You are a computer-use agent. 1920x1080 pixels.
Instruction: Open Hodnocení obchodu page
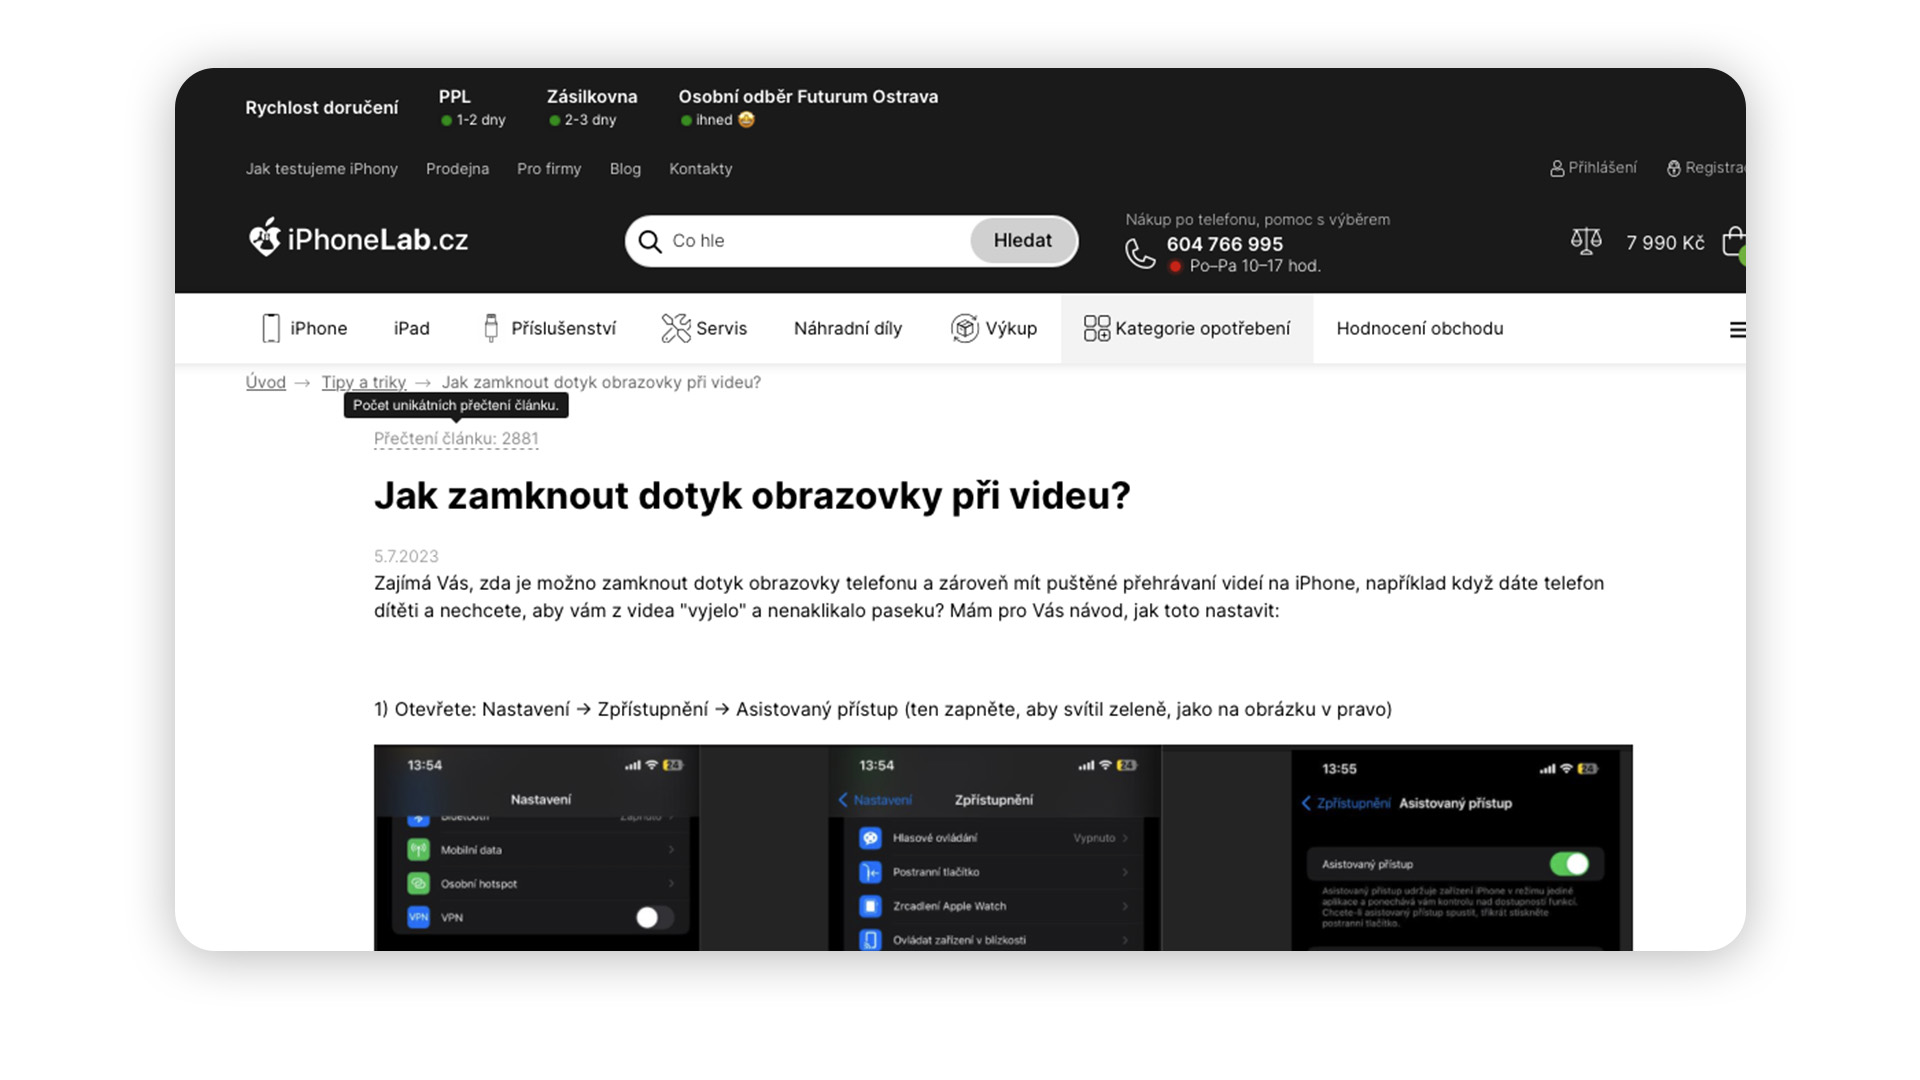1420,328
